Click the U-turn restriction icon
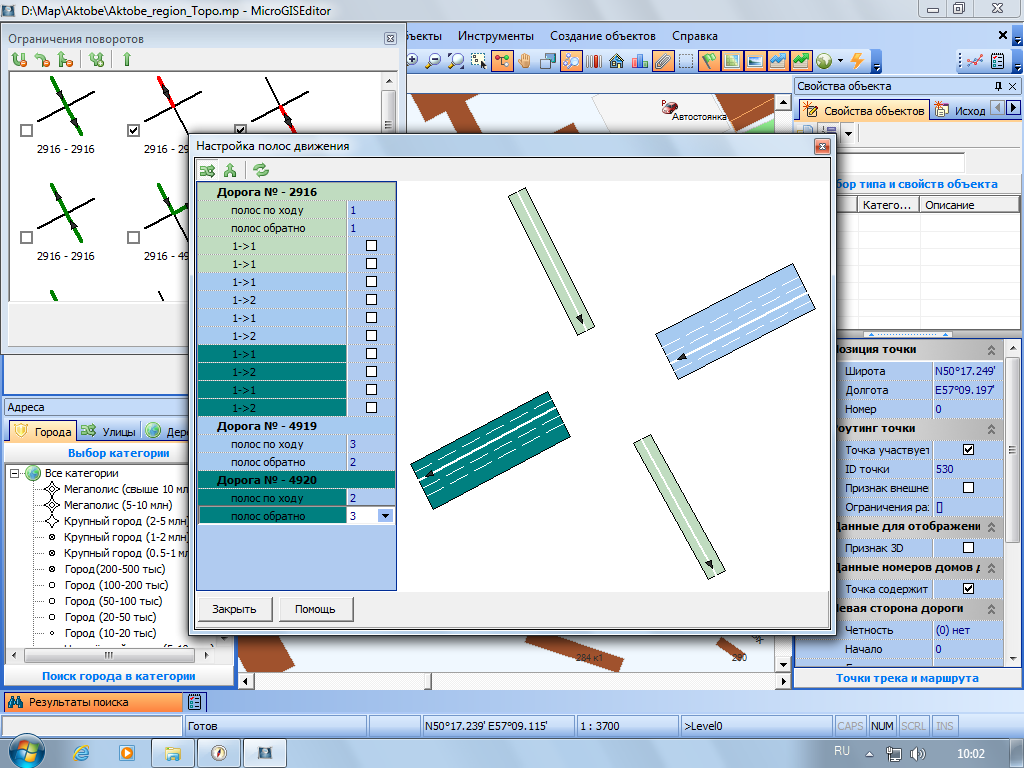 click(x=19, y=60)
